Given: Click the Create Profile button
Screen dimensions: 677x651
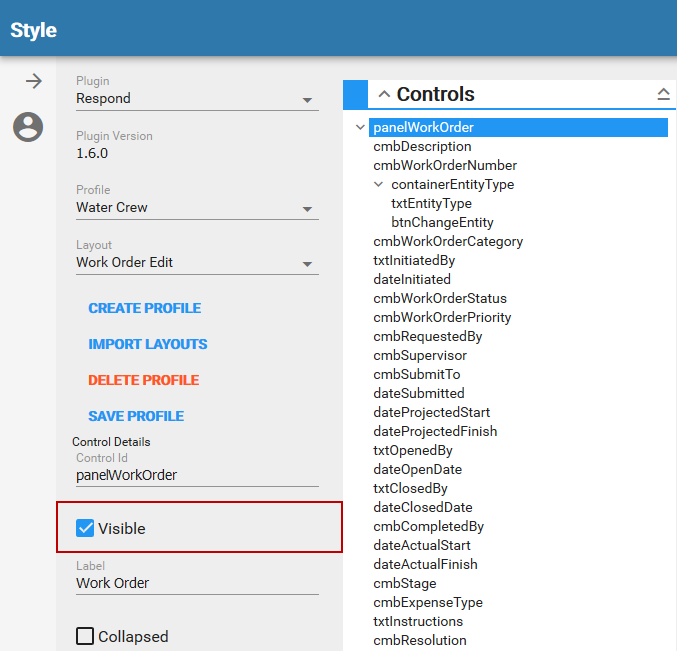Looking at the screenshot, I should pos(145,308).
